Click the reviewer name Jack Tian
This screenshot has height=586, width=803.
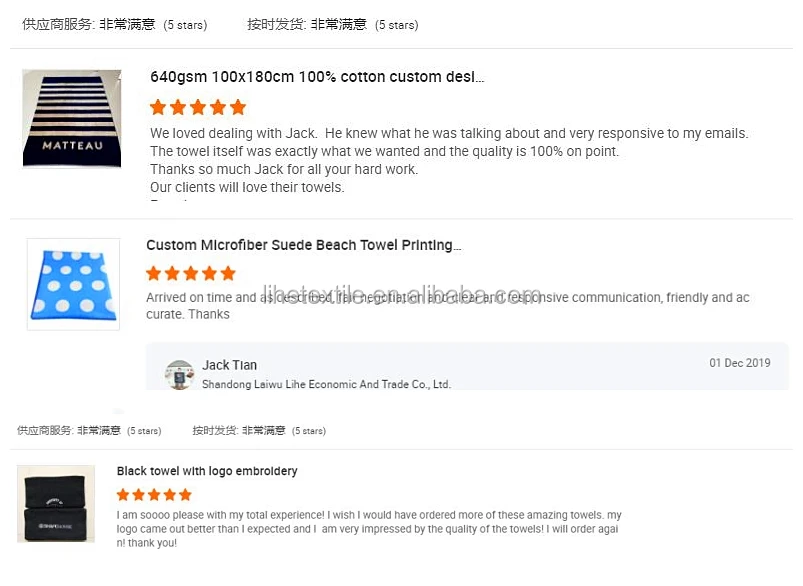[229, 365]
